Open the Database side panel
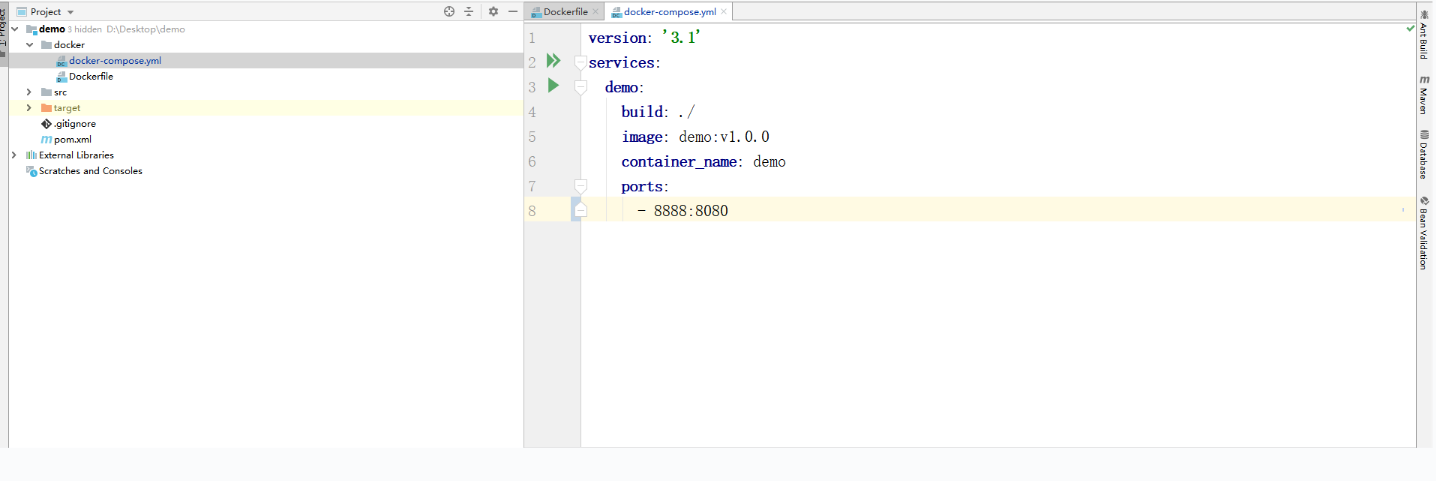The width and height of the screenshot is (1436, 481). coord(1423,153)
